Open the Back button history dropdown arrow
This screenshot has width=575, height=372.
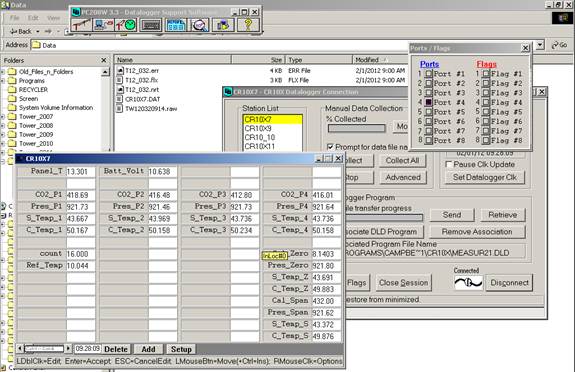tap(37, 32)
